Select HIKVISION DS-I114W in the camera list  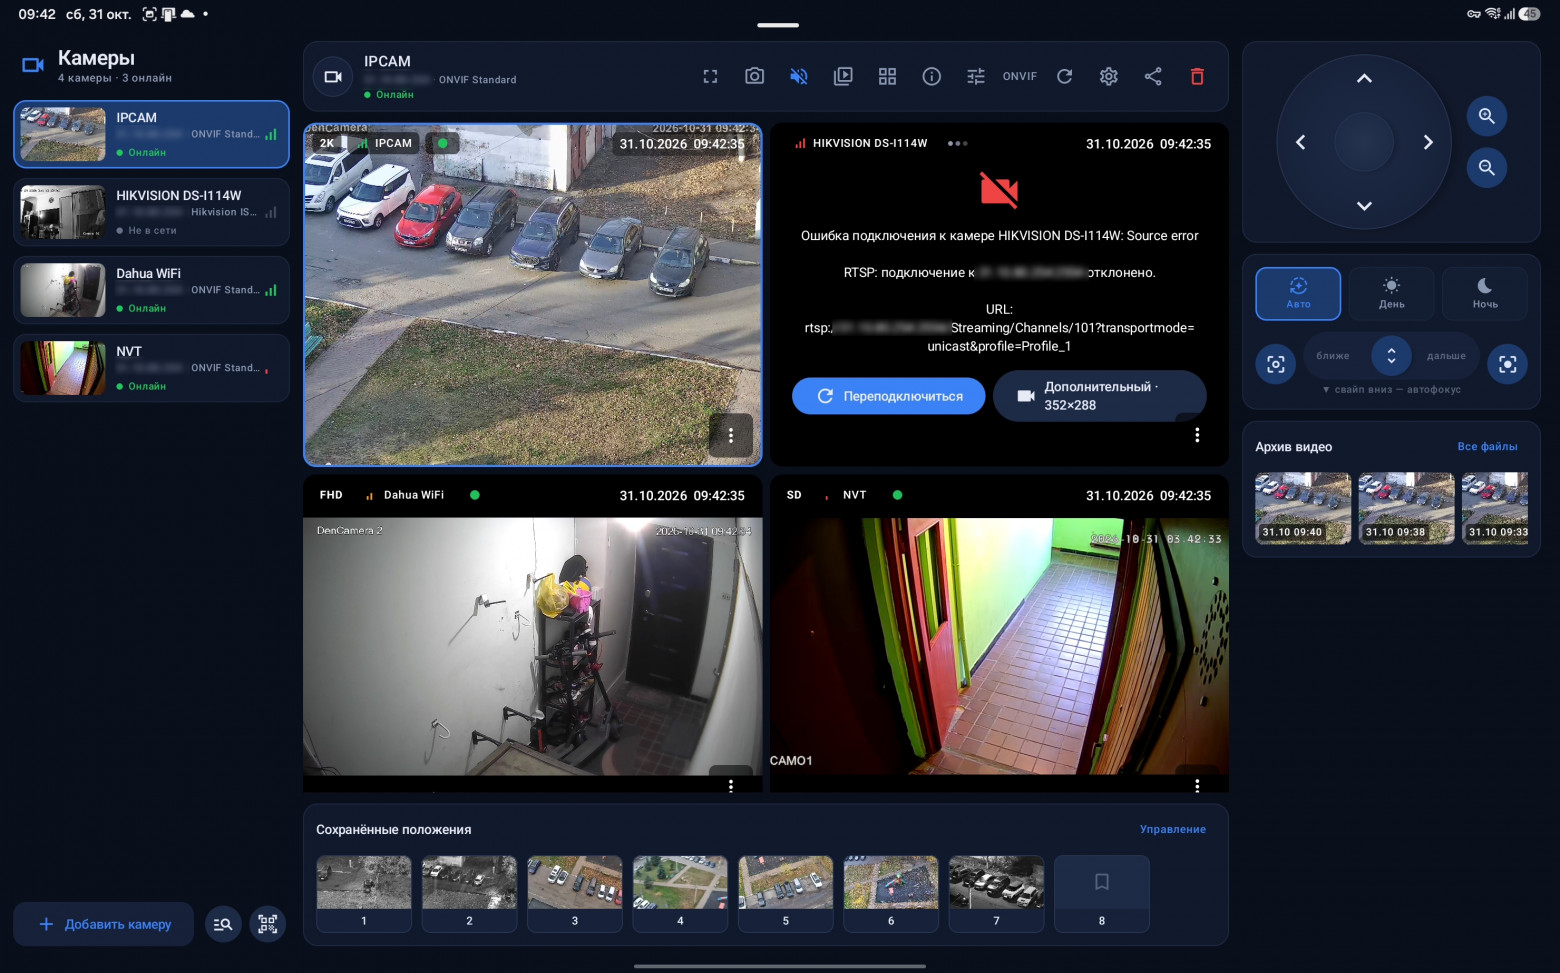(x=151, y=212)
